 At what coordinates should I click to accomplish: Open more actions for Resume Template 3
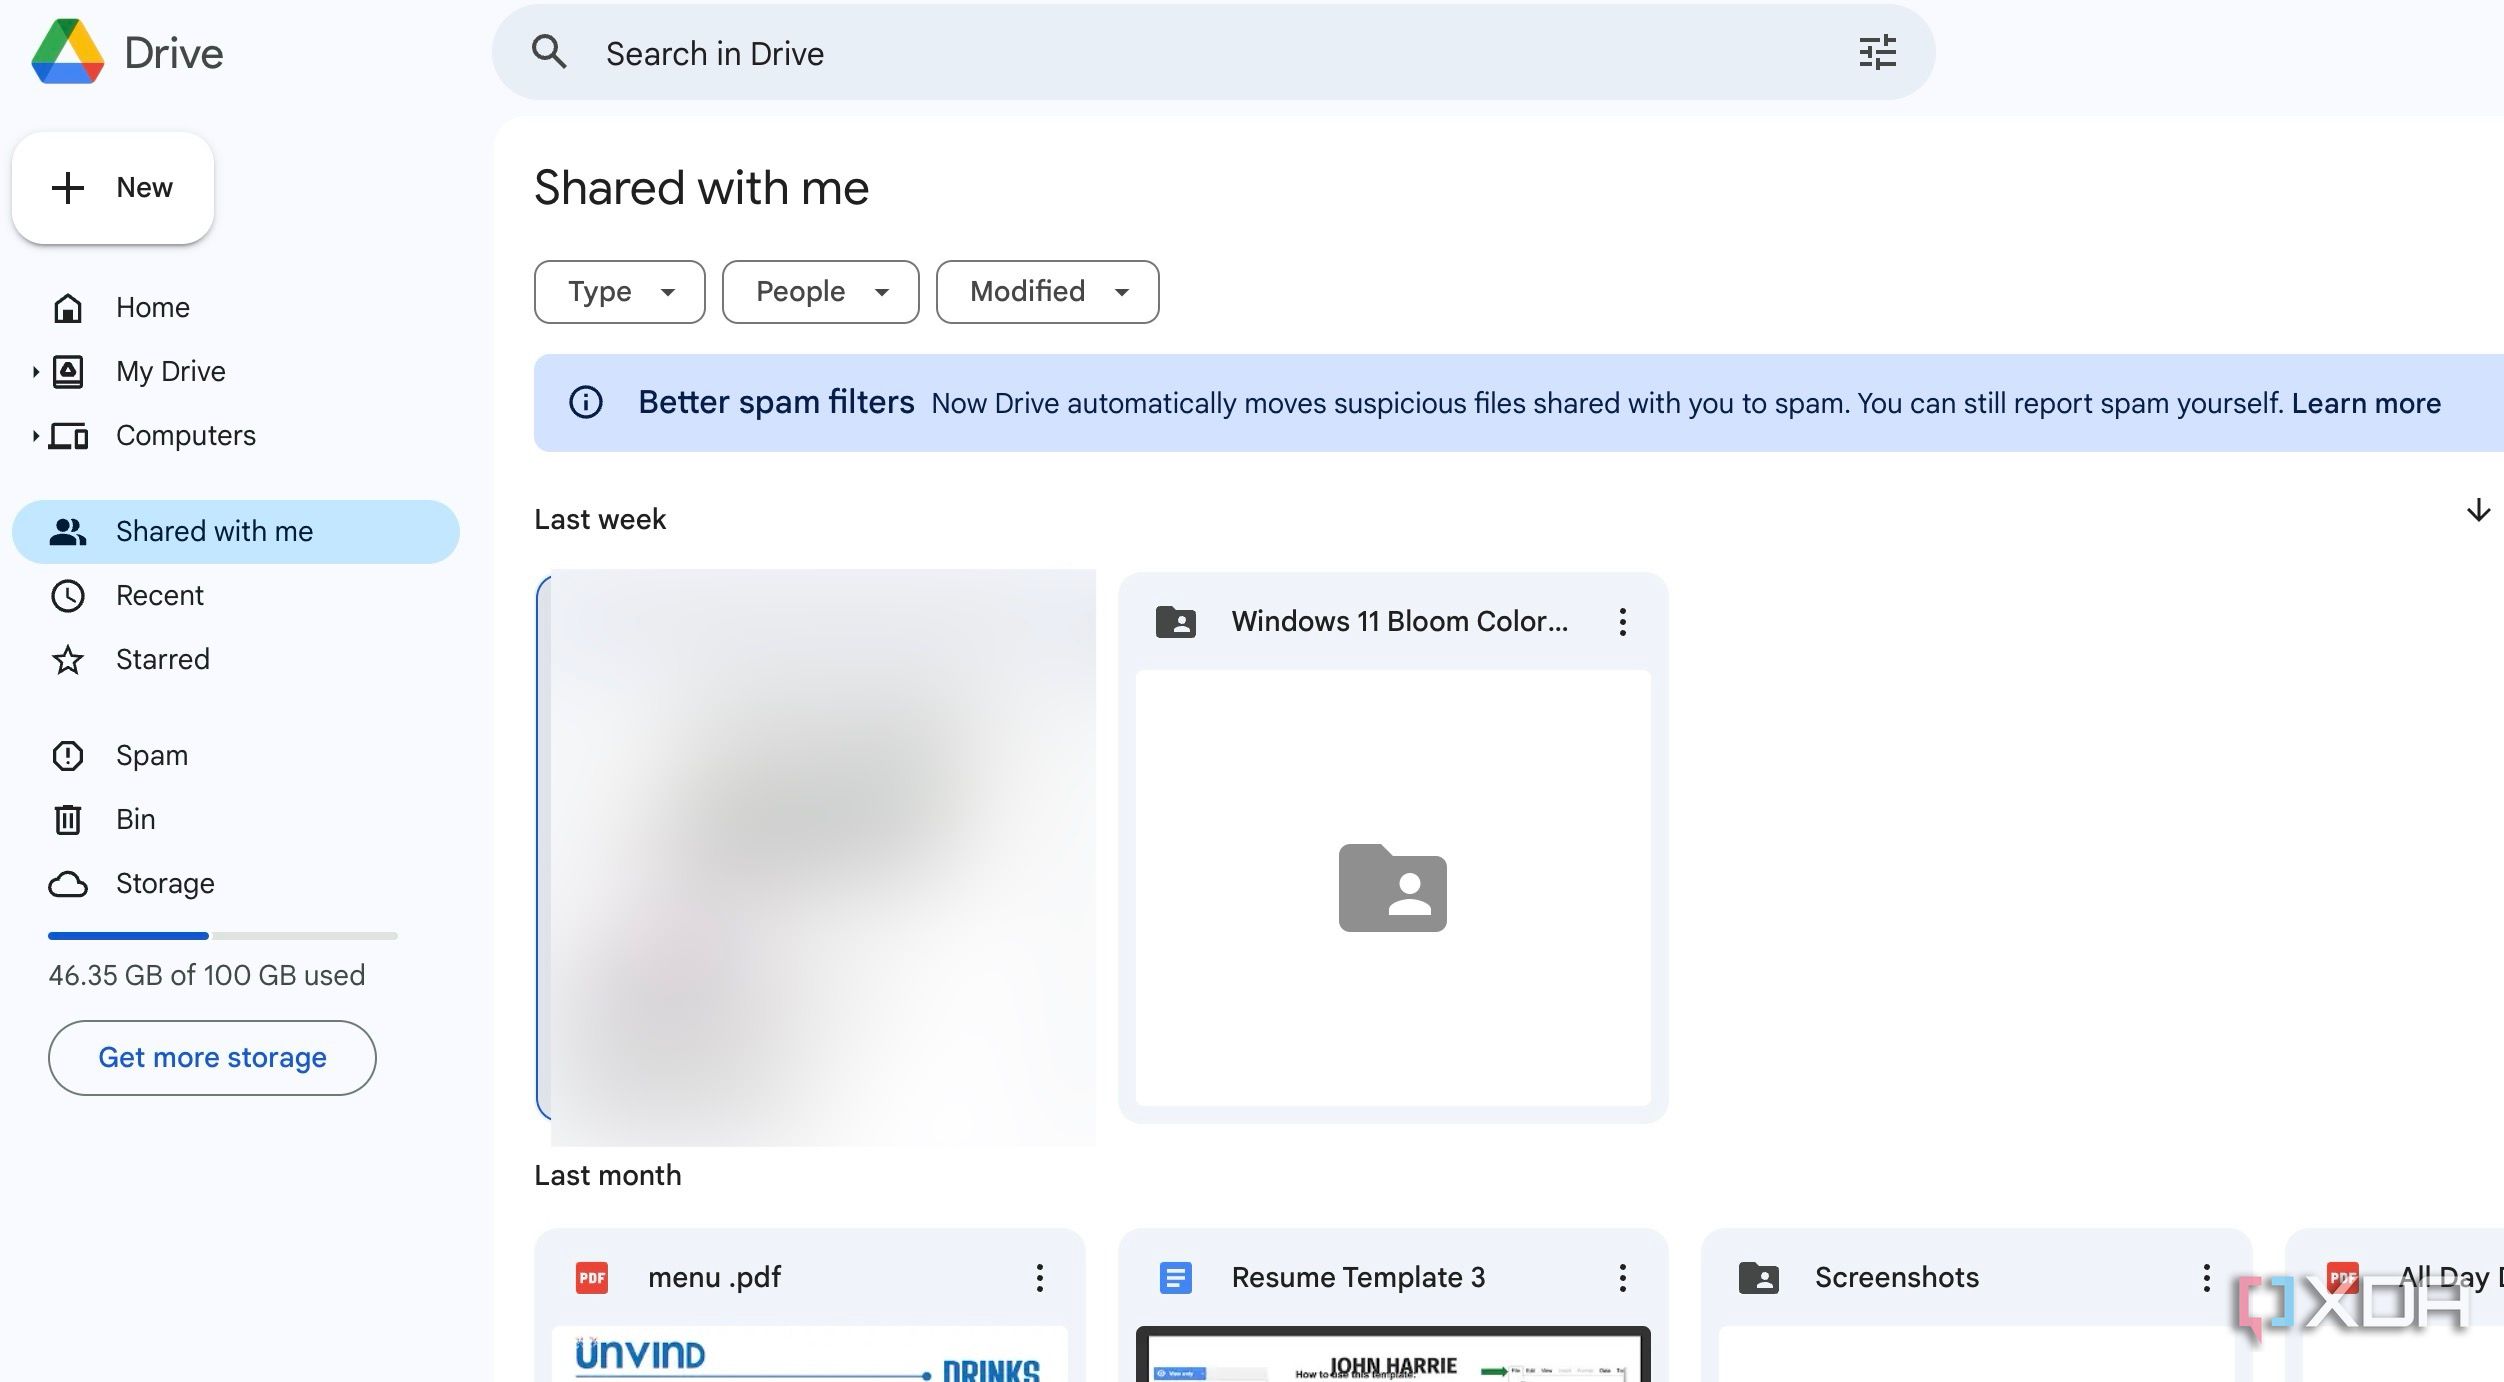(1623, 1278)
